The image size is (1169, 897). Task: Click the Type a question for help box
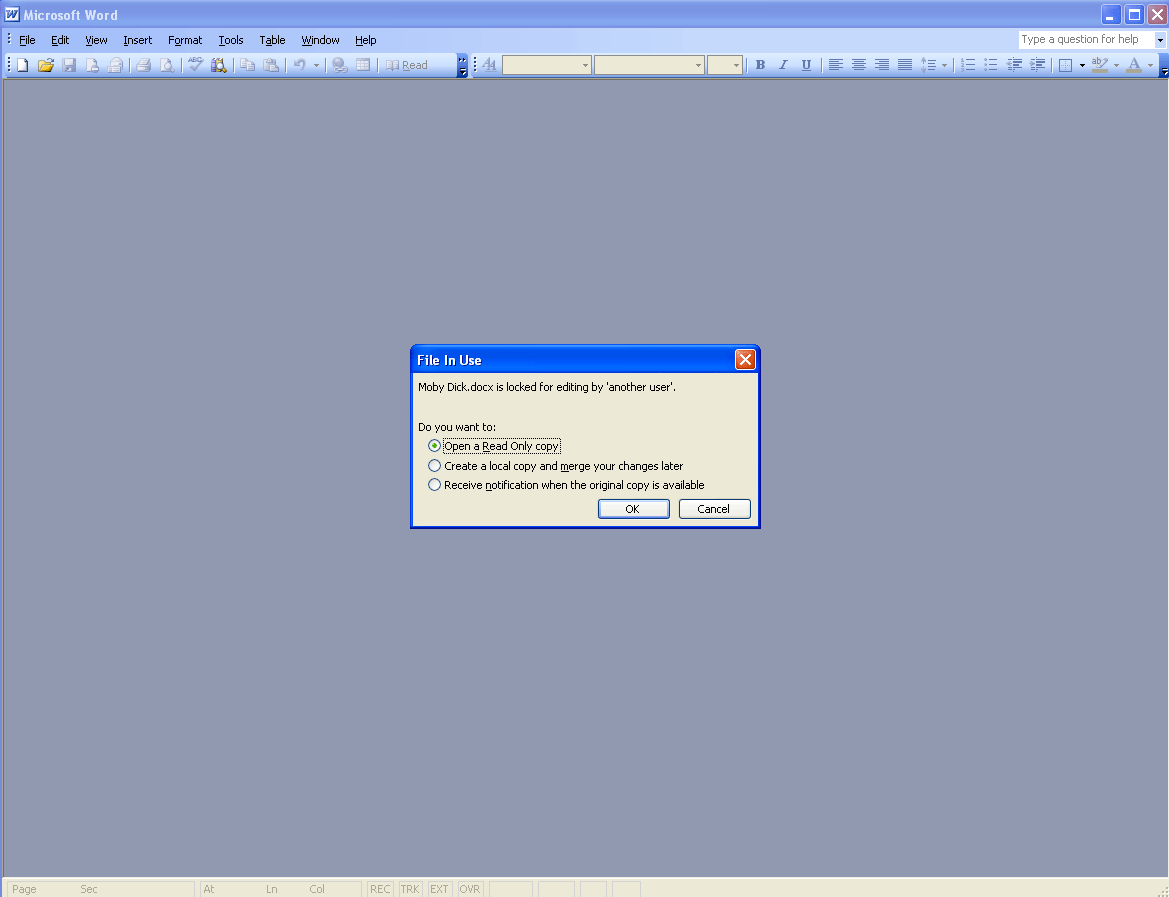click(1086, 40)
